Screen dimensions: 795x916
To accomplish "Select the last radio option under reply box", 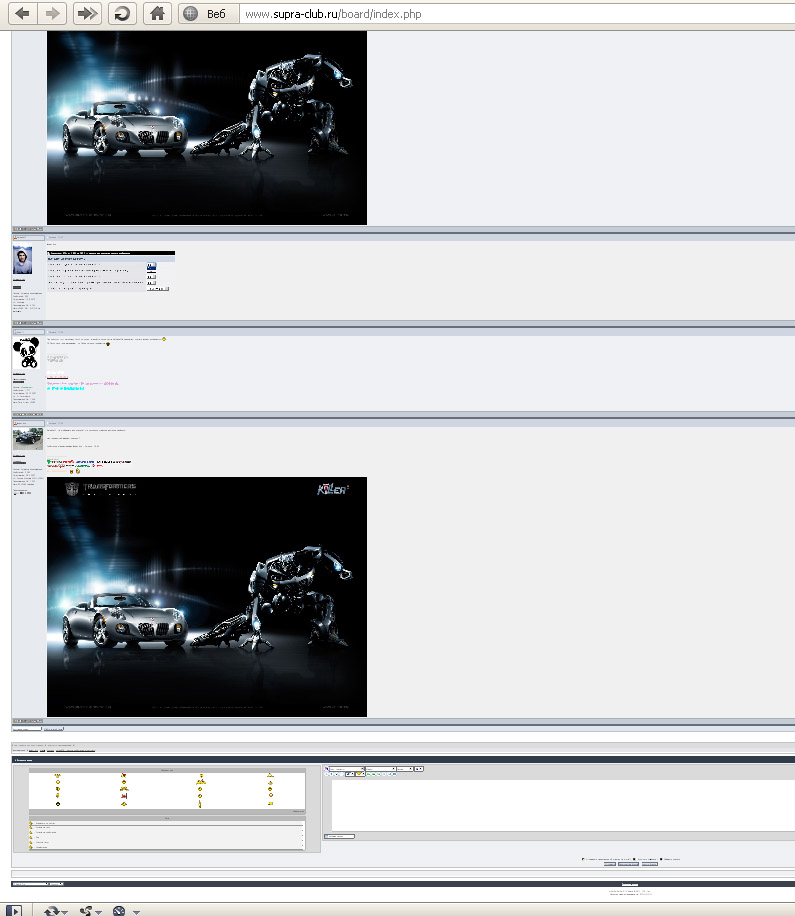I will pyautogui.click(x=660, y=858).
